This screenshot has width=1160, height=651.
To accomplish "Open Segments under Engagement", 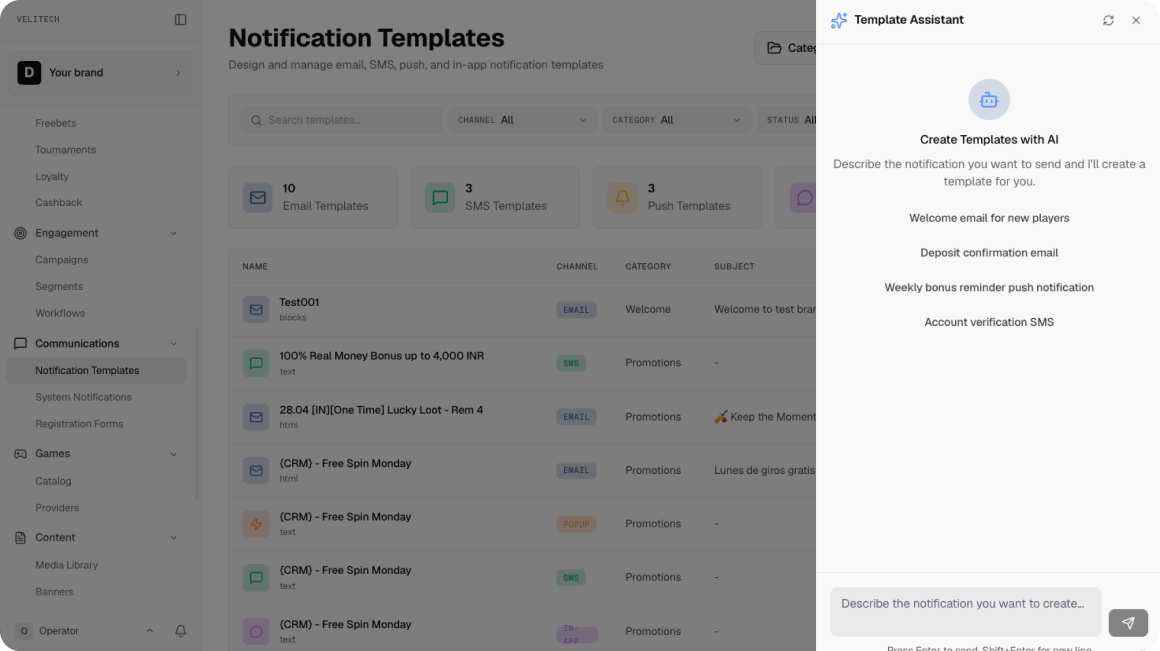I will pos(58,286).
